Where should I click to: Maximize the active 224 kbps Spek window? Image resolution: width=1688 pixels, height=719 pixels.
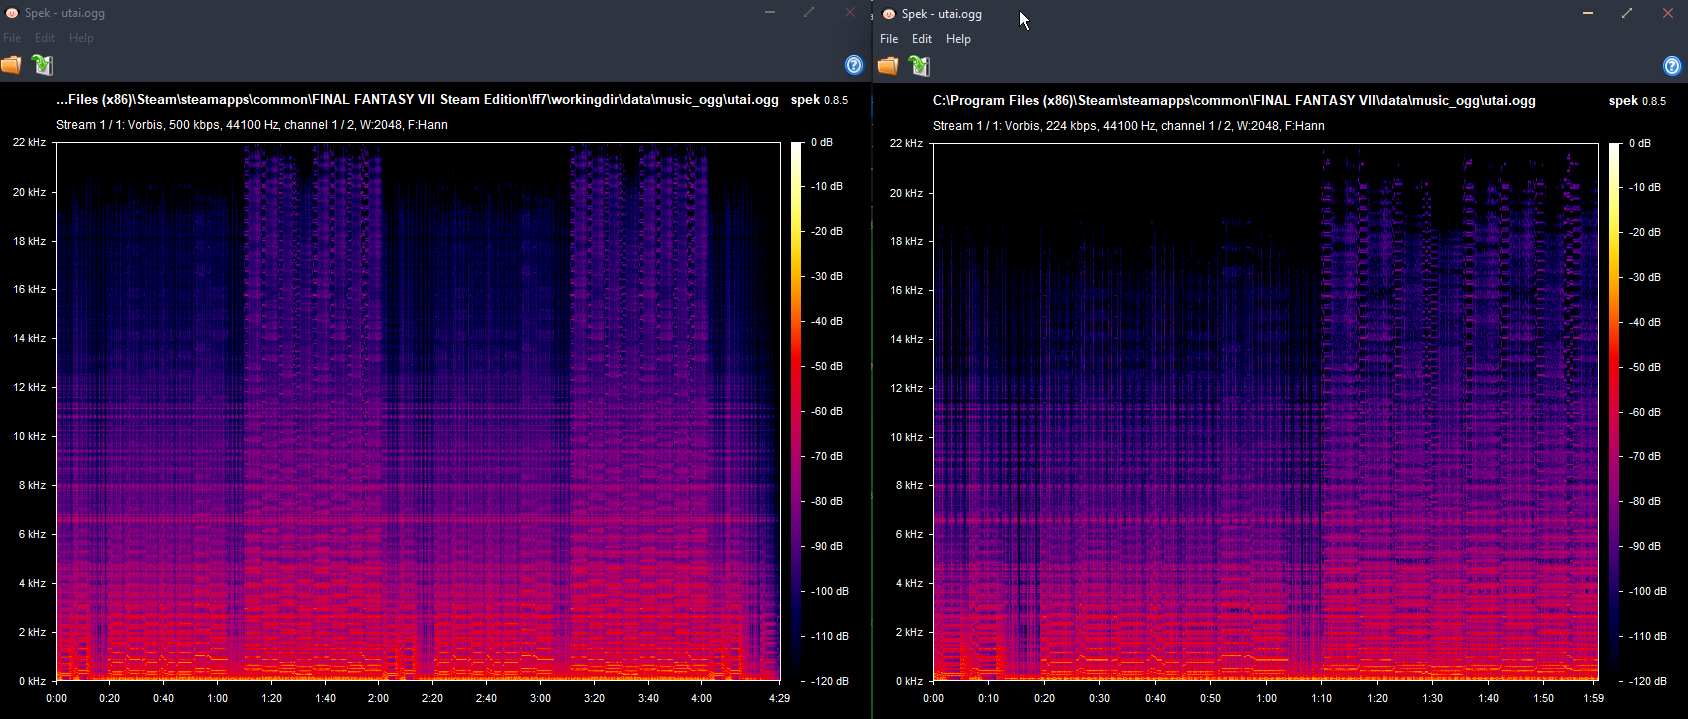[x=1627, y=13]
